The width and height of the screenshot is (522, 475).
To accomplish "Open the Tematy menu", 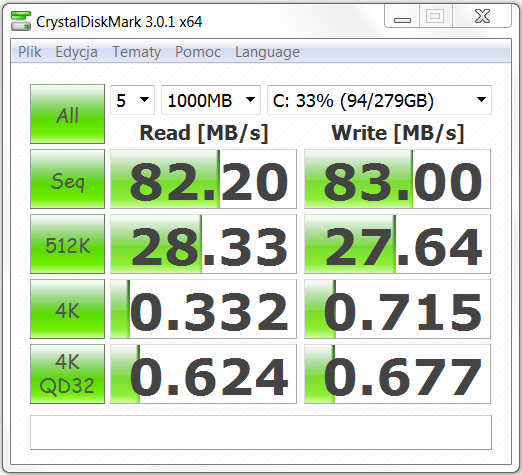I will 137,52.
